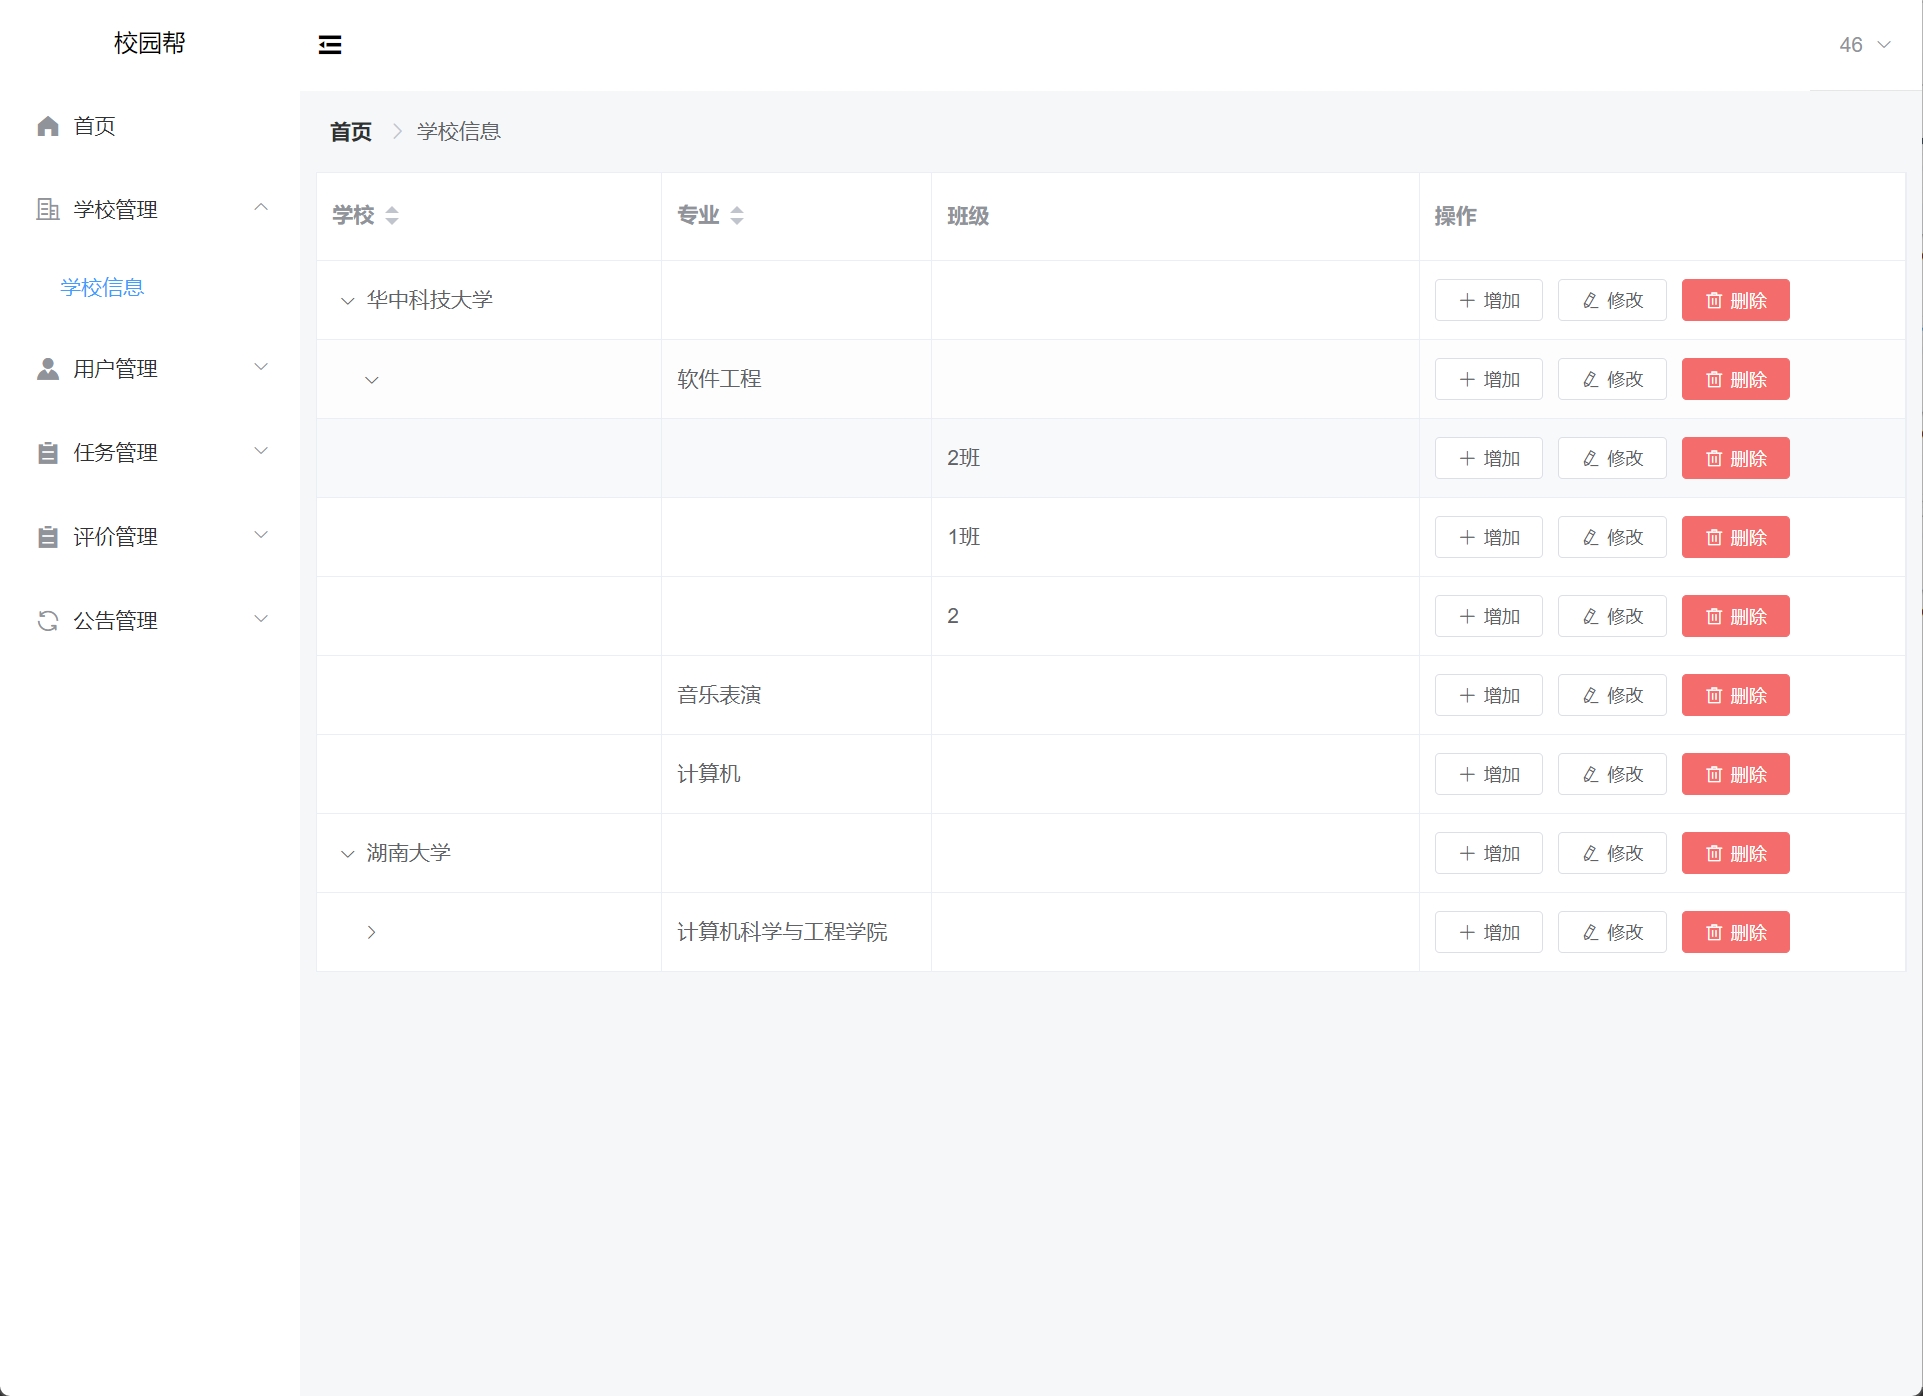1923x1396 pixels.
Task: Click the clipboard icon beside 评价管理
Action: pyautogui.click(x=48, y=537)
